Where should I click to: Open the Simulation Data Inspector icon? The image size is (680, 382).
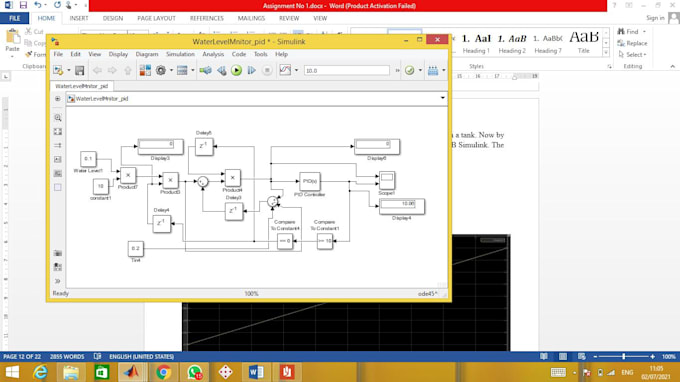[x=285, y=70]
